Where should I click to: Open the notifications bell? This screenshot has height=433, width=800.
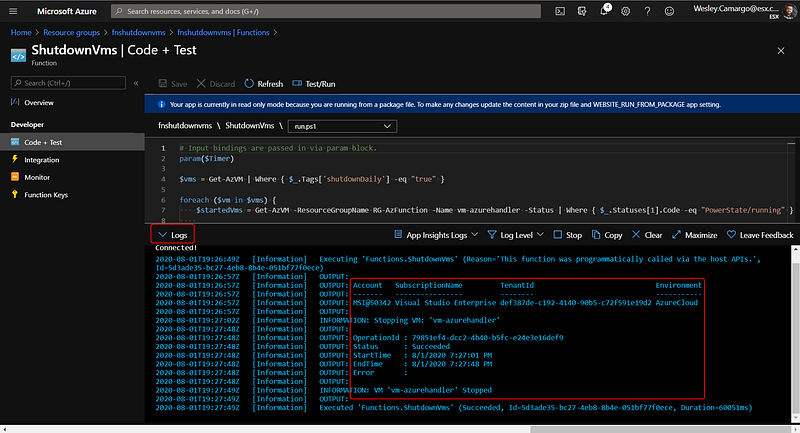click(x=605, y=11)
